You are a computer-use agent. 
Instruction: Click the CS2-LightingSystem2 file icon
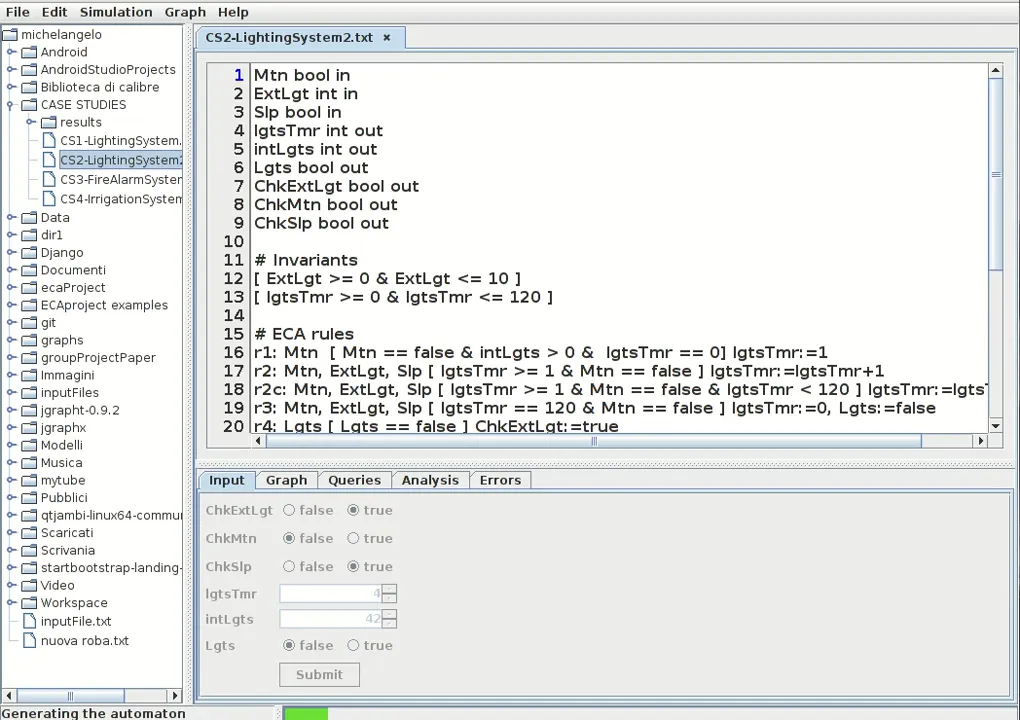click(49, 159)
